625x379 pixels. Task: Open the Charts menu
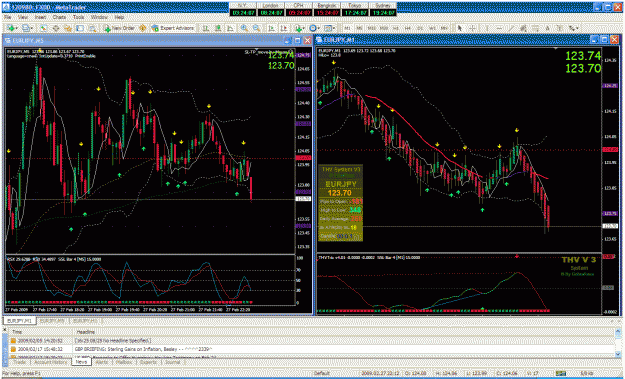pos(59,18)
